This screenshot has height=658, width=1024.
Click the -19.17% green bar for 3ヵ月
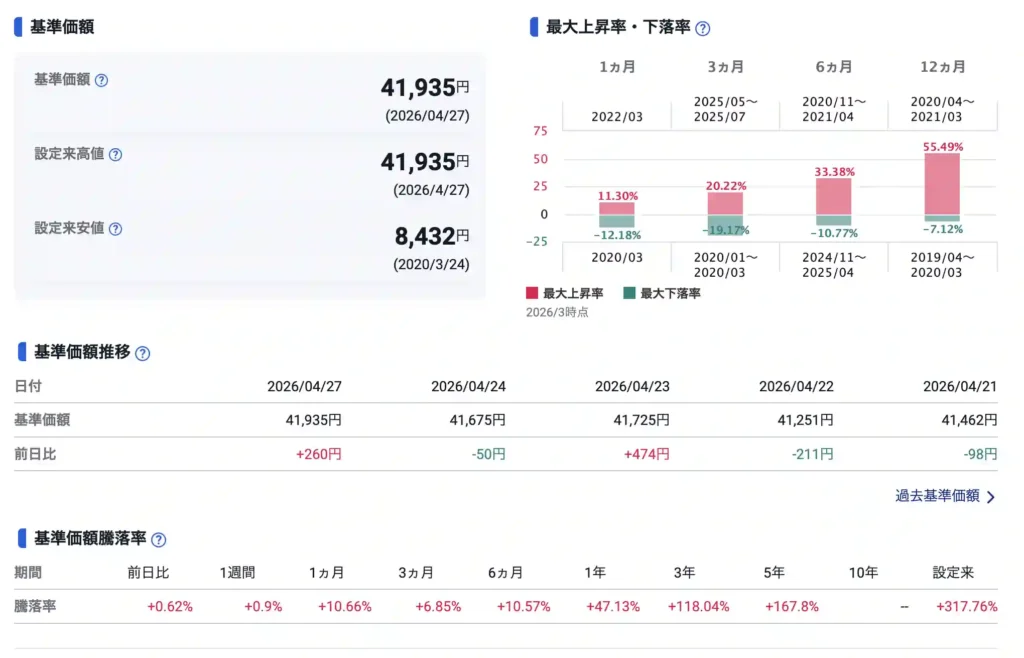tap(725, 225)
